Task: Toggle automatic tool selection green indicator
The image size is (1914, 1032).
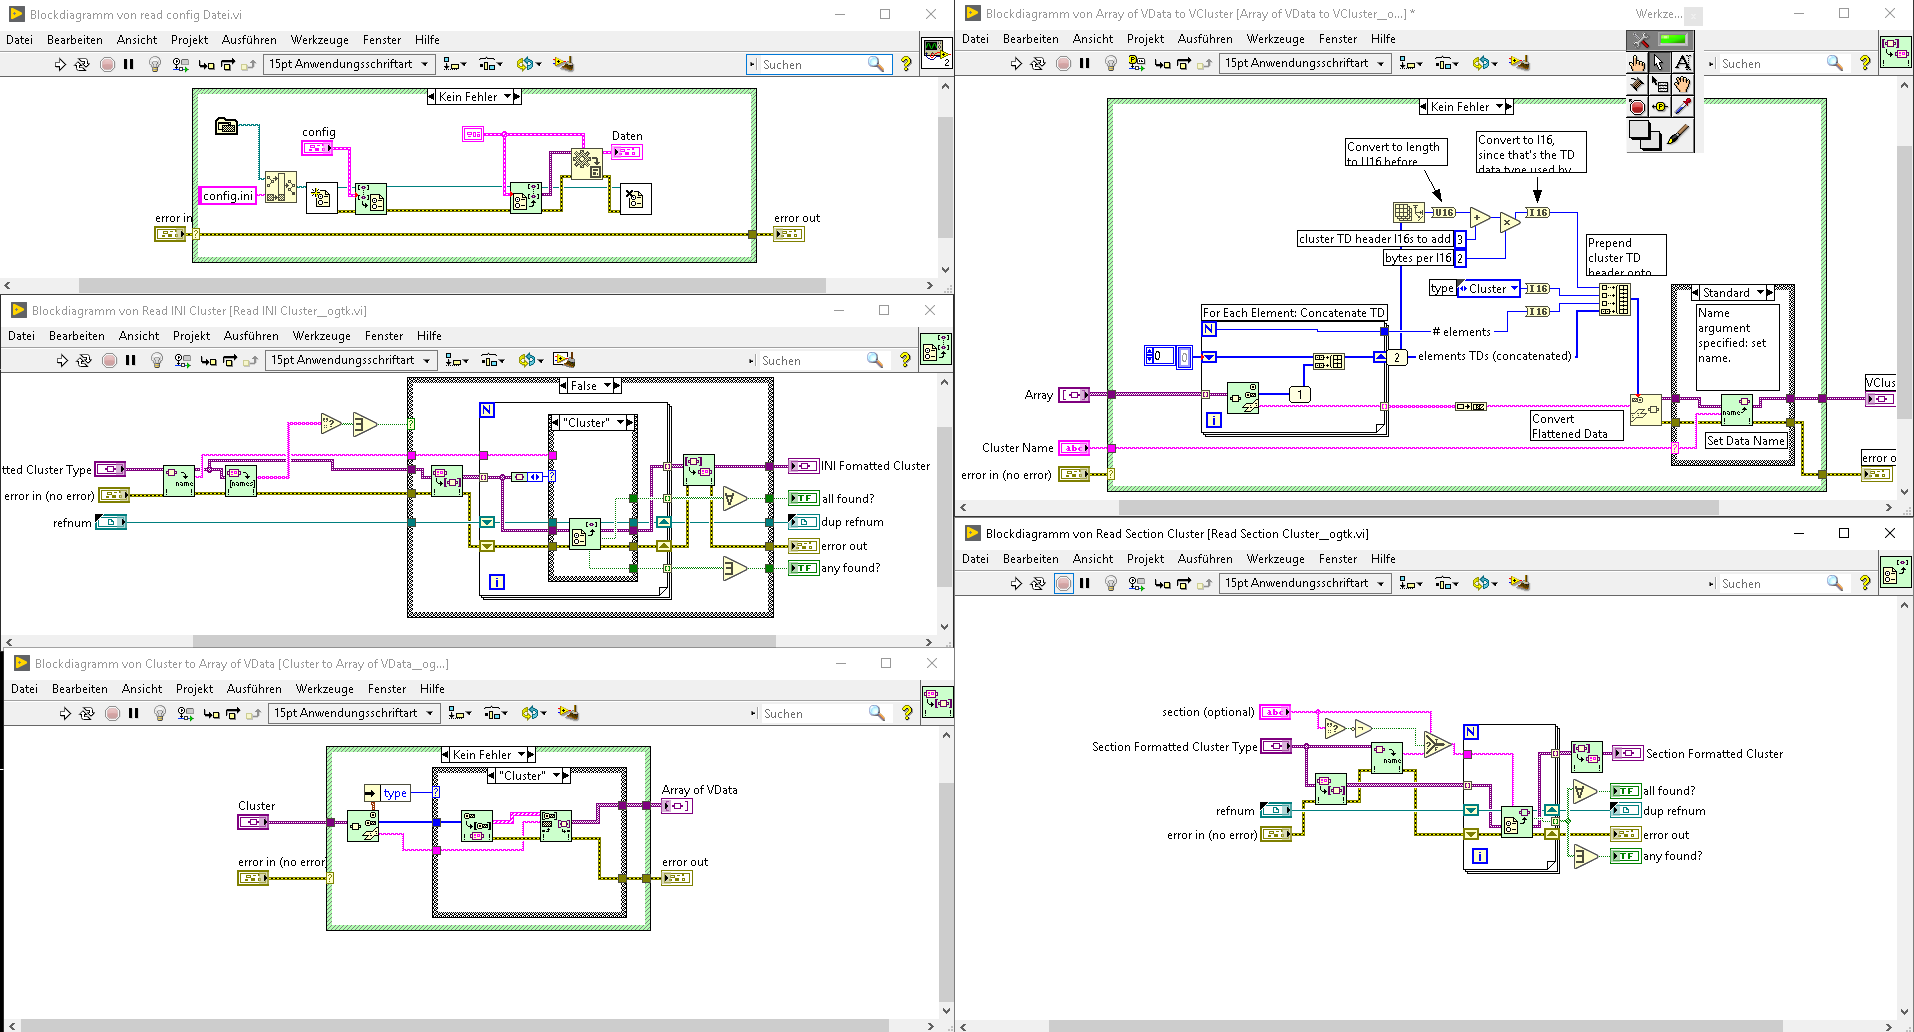Action: (1673, 40)
